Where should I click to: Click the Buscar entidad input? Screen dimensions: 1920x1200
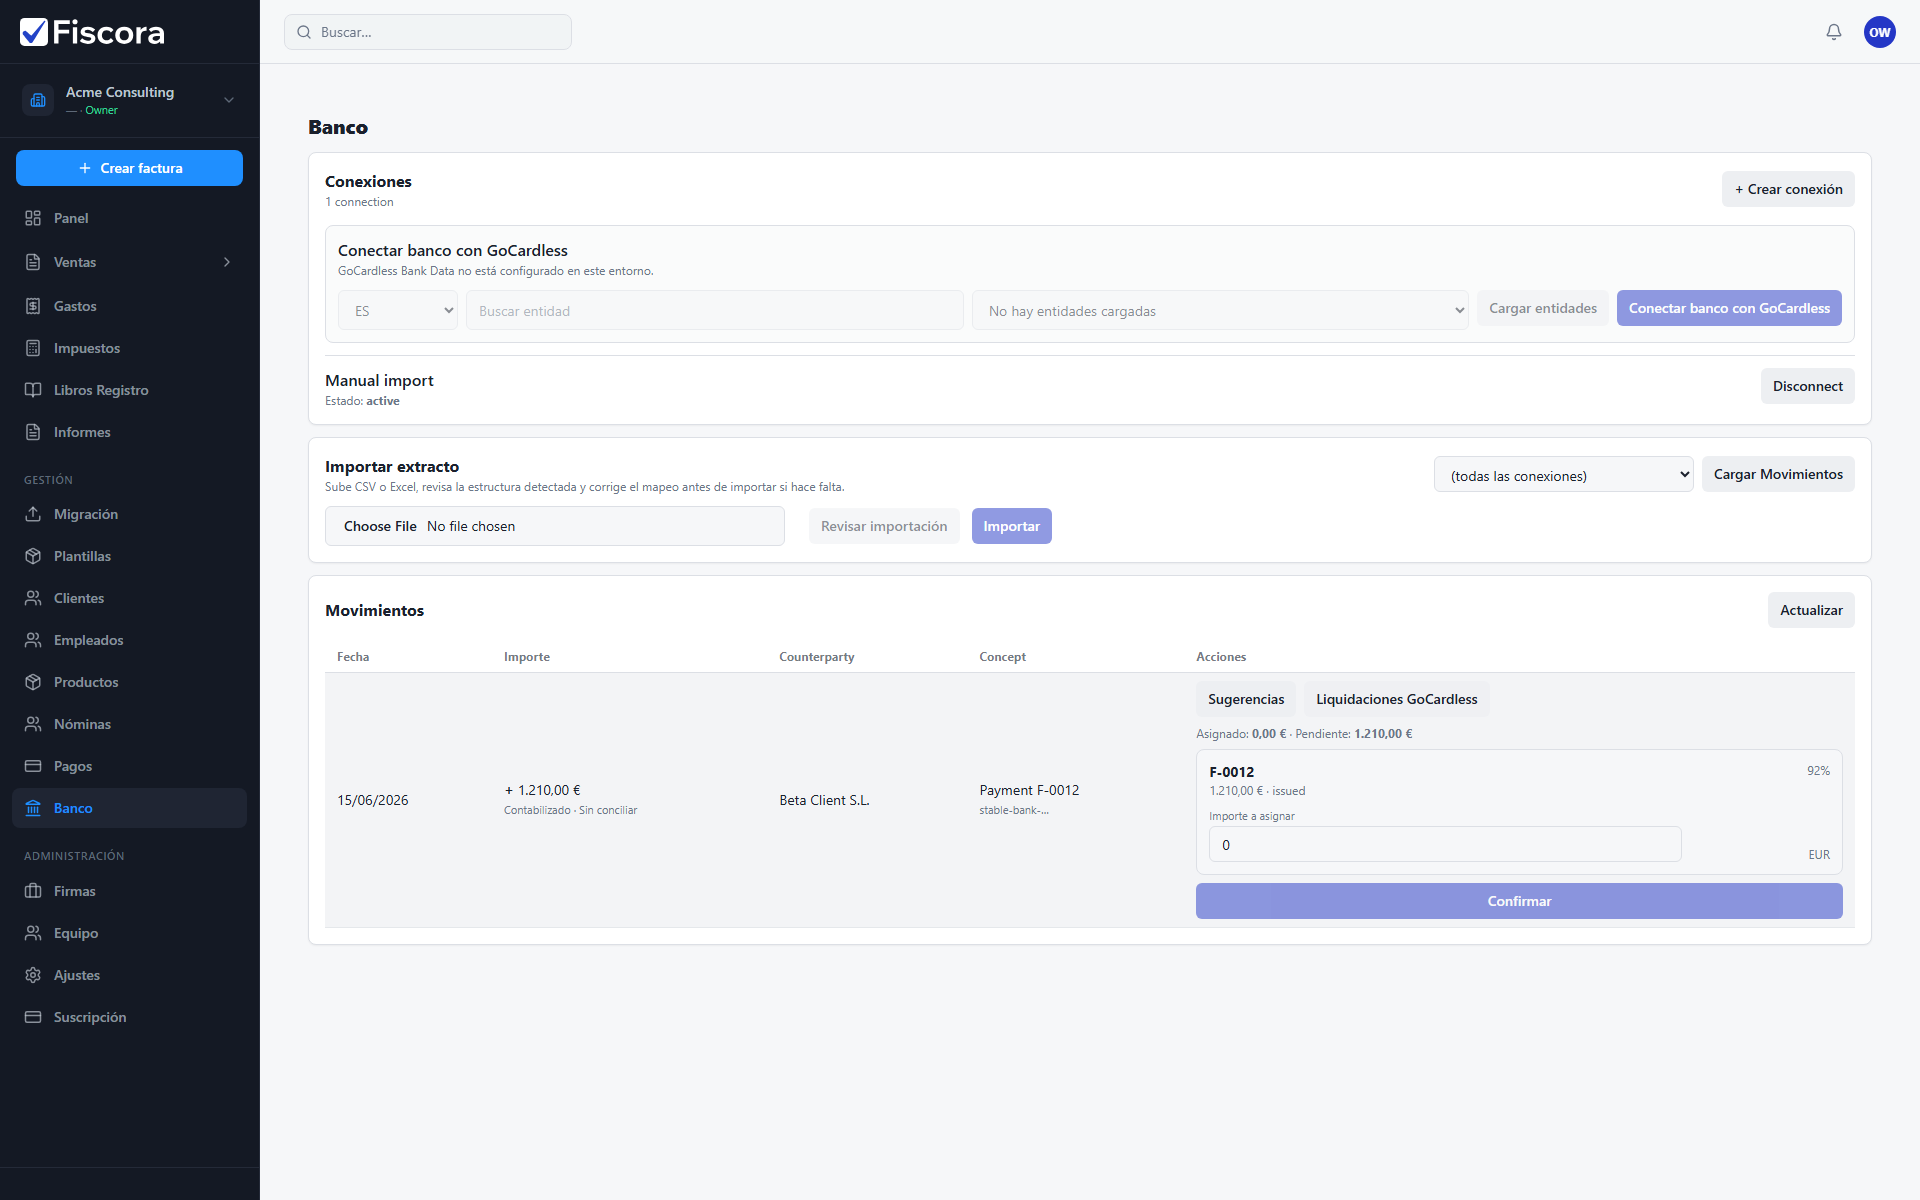tap(715, 311)
